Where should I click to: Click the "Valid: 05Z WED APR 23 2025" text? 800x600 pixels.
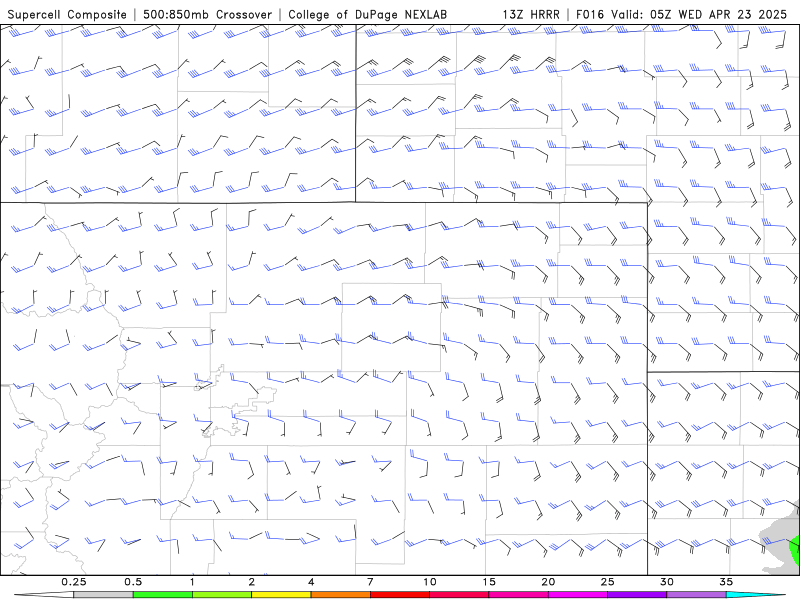pyautogui.click(x=697, y=14)
